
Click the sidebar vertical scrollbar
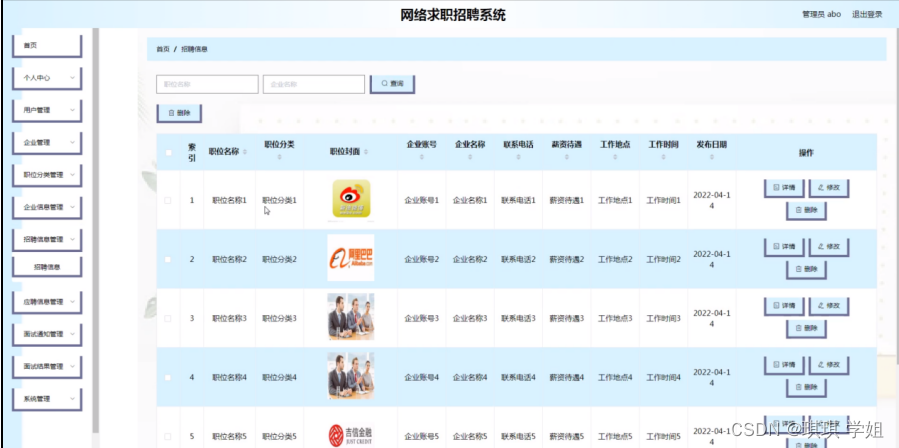click(x=95, y=229)
